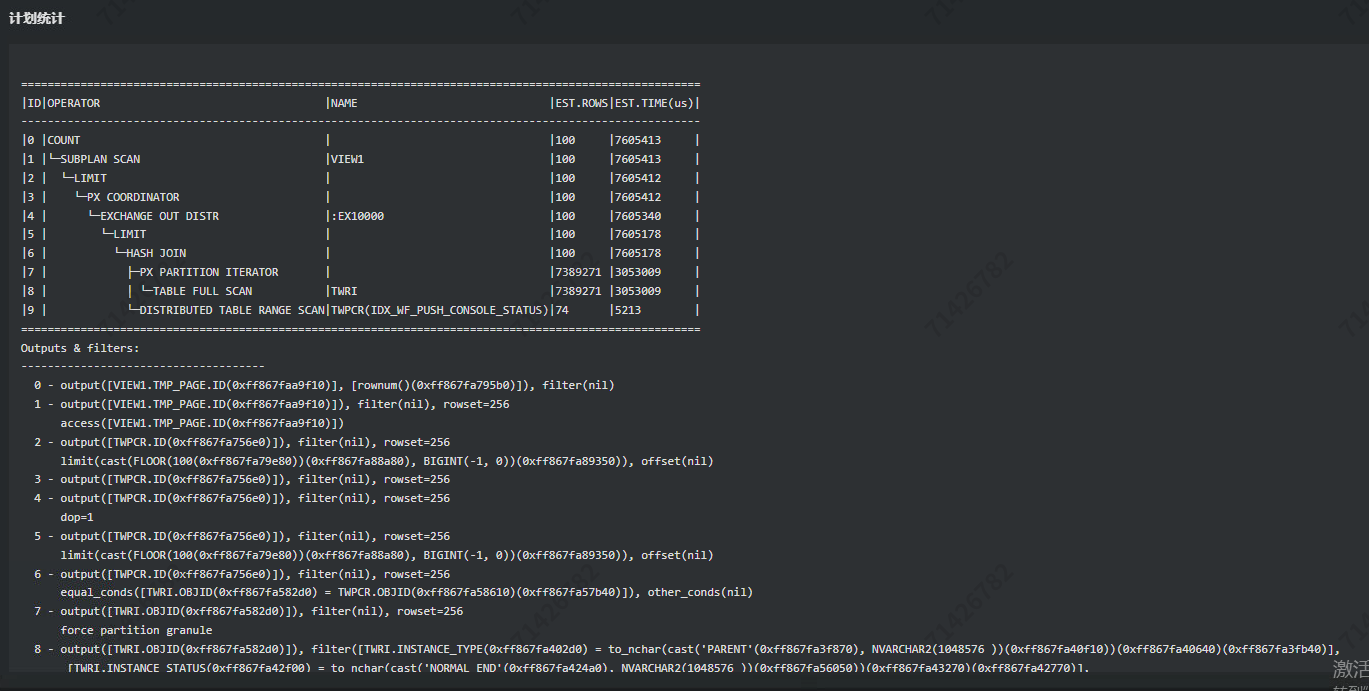Select the SUBPLAN SCAN operator
Viewport: 1369px width, 691px height.
pos(100,159)
